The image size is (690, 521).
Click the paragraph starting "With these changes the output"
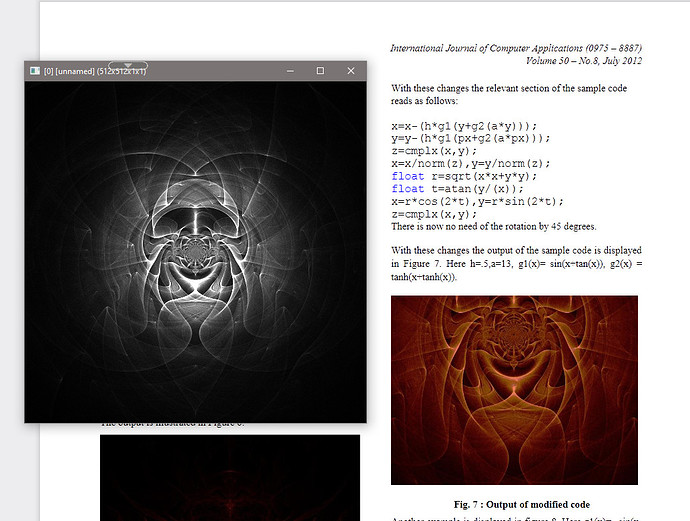[516, 263]
